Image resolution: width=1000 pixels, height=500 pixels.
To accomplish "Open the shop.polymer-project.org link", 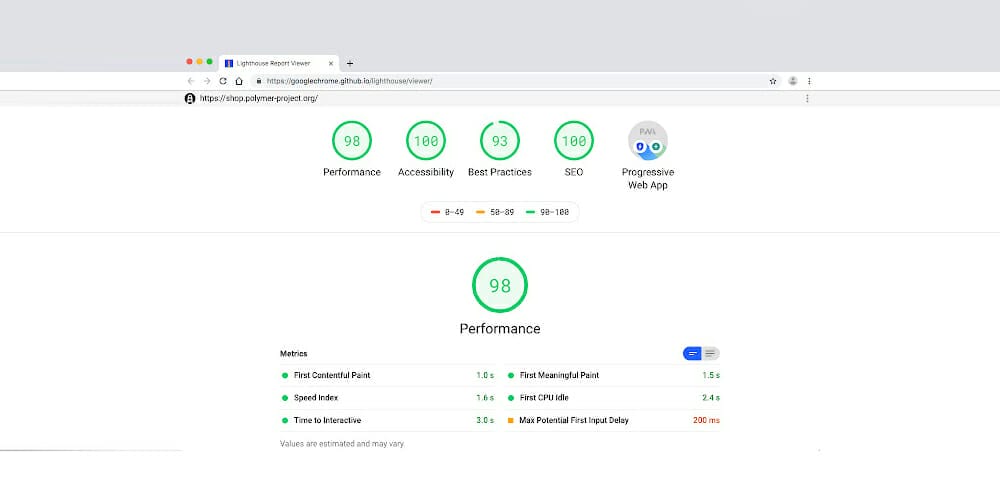I will point(258,98).
